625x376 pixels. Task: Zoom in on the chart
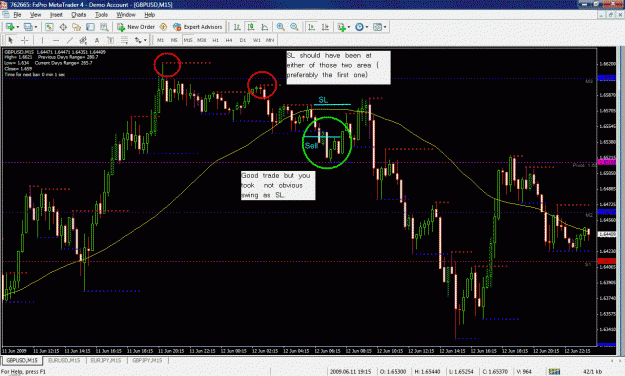[x=281, y=27]
